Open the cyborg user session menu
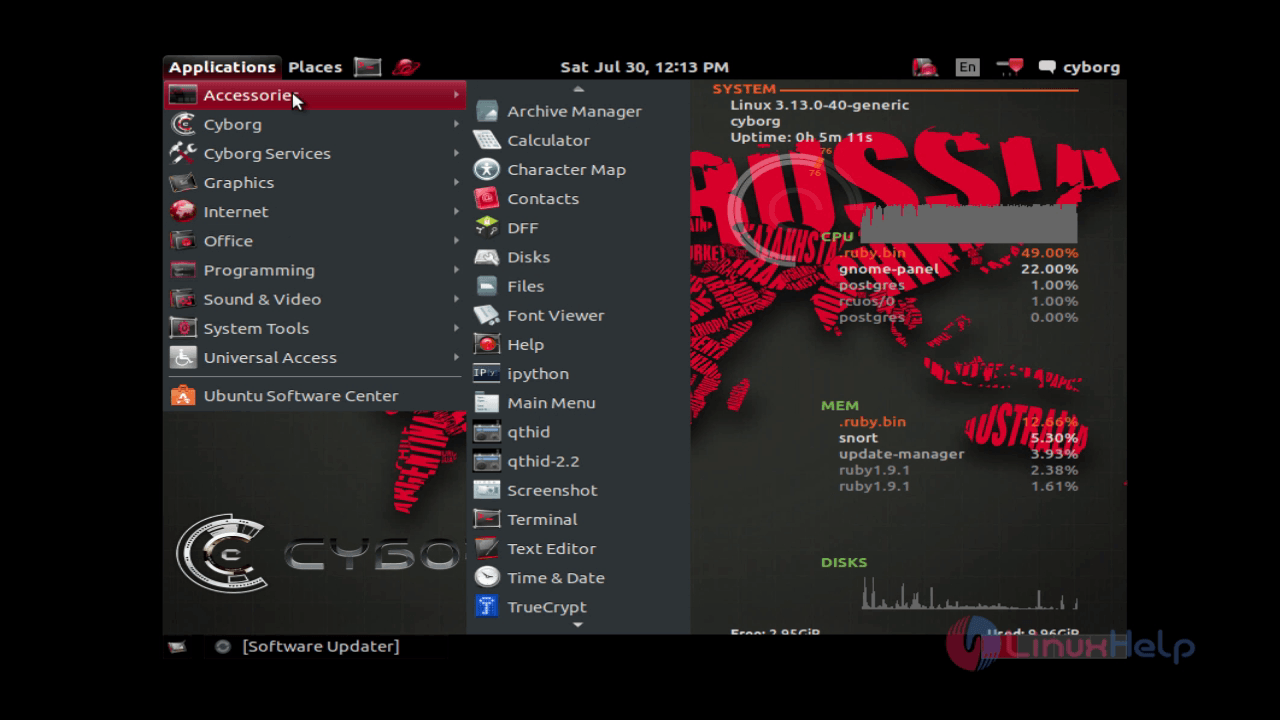This screenshot has height=720, width=1280. [x=1080, y=67]
